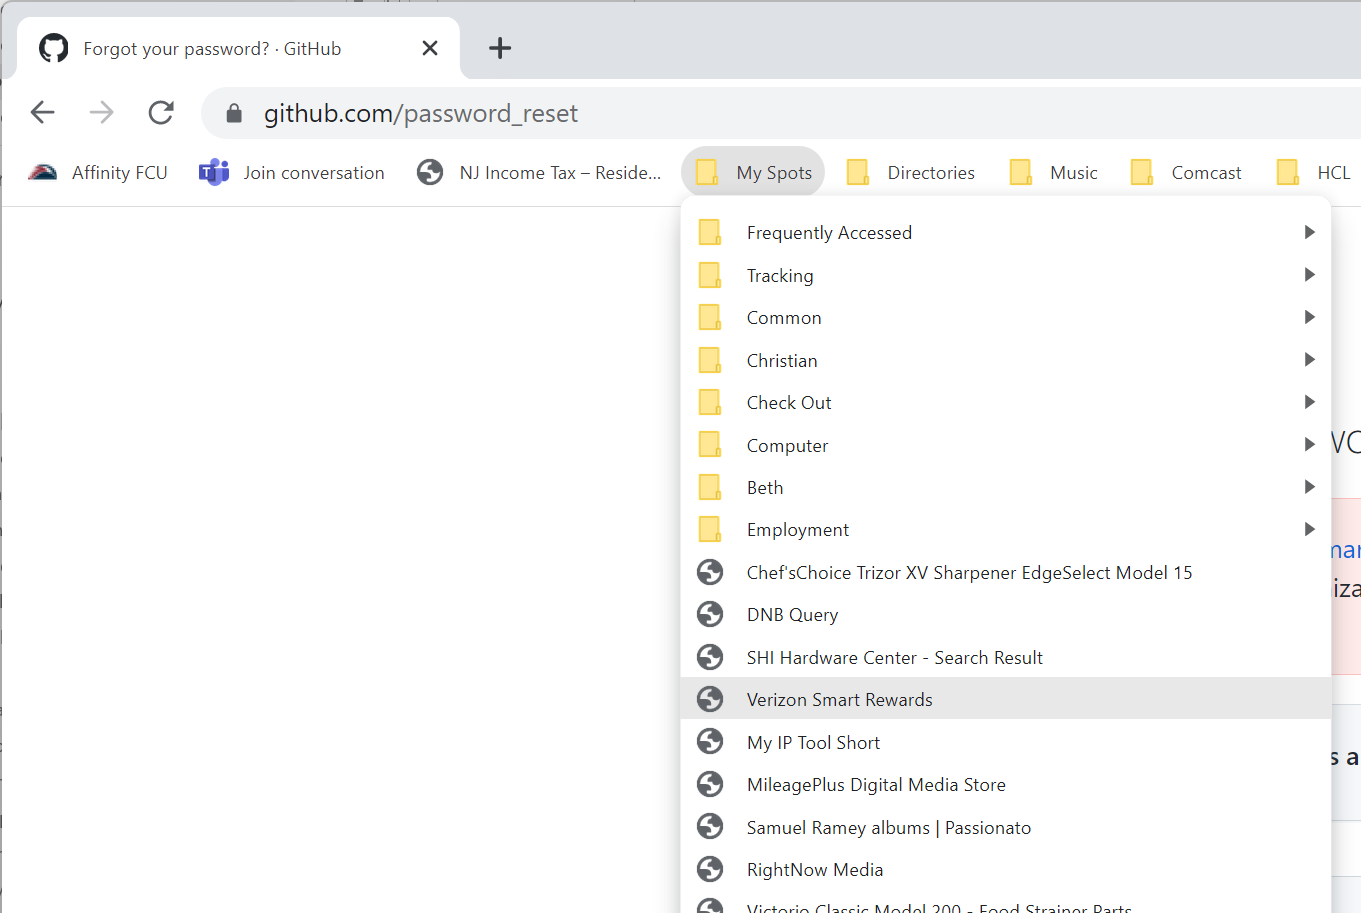The height and width of the screenshot is (913, 1361).
Task: Open the Verizon Smart Rewards bookmark
Action: (840, 699)
